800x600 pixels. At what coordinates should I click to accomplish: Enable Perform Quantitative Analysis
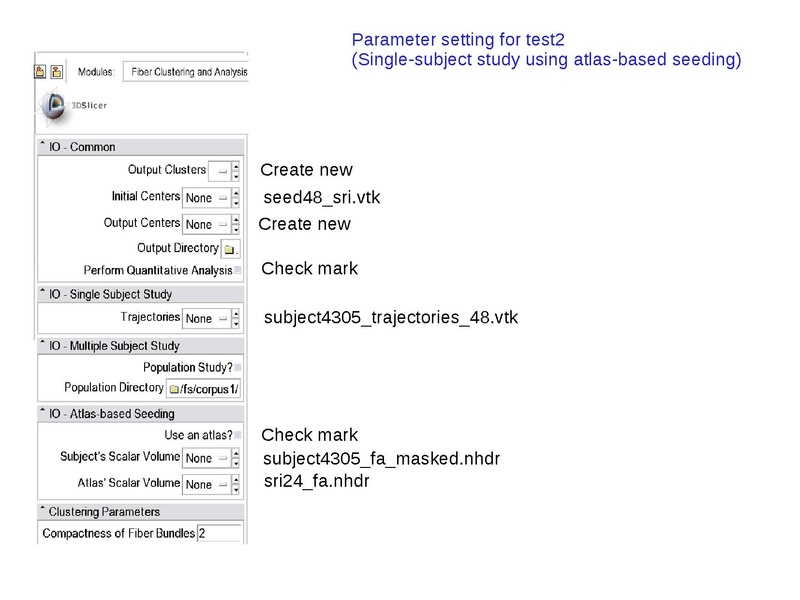pyautogui.click(x=238, y=271)
